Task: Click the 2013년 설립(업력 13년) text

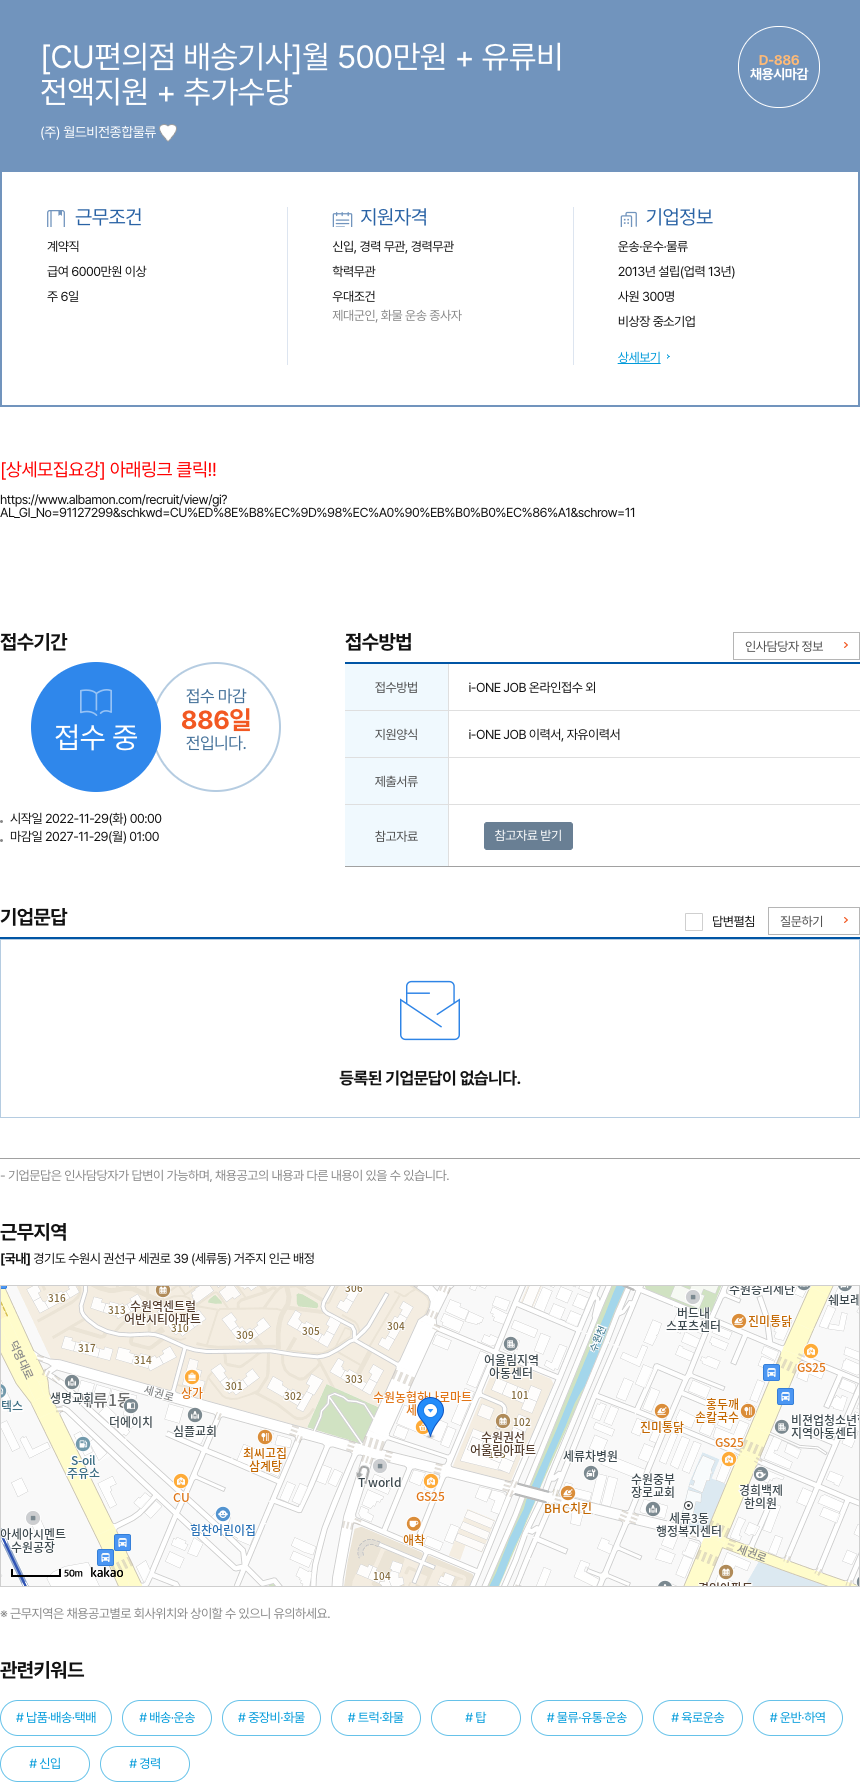Action: coord(676,272)
